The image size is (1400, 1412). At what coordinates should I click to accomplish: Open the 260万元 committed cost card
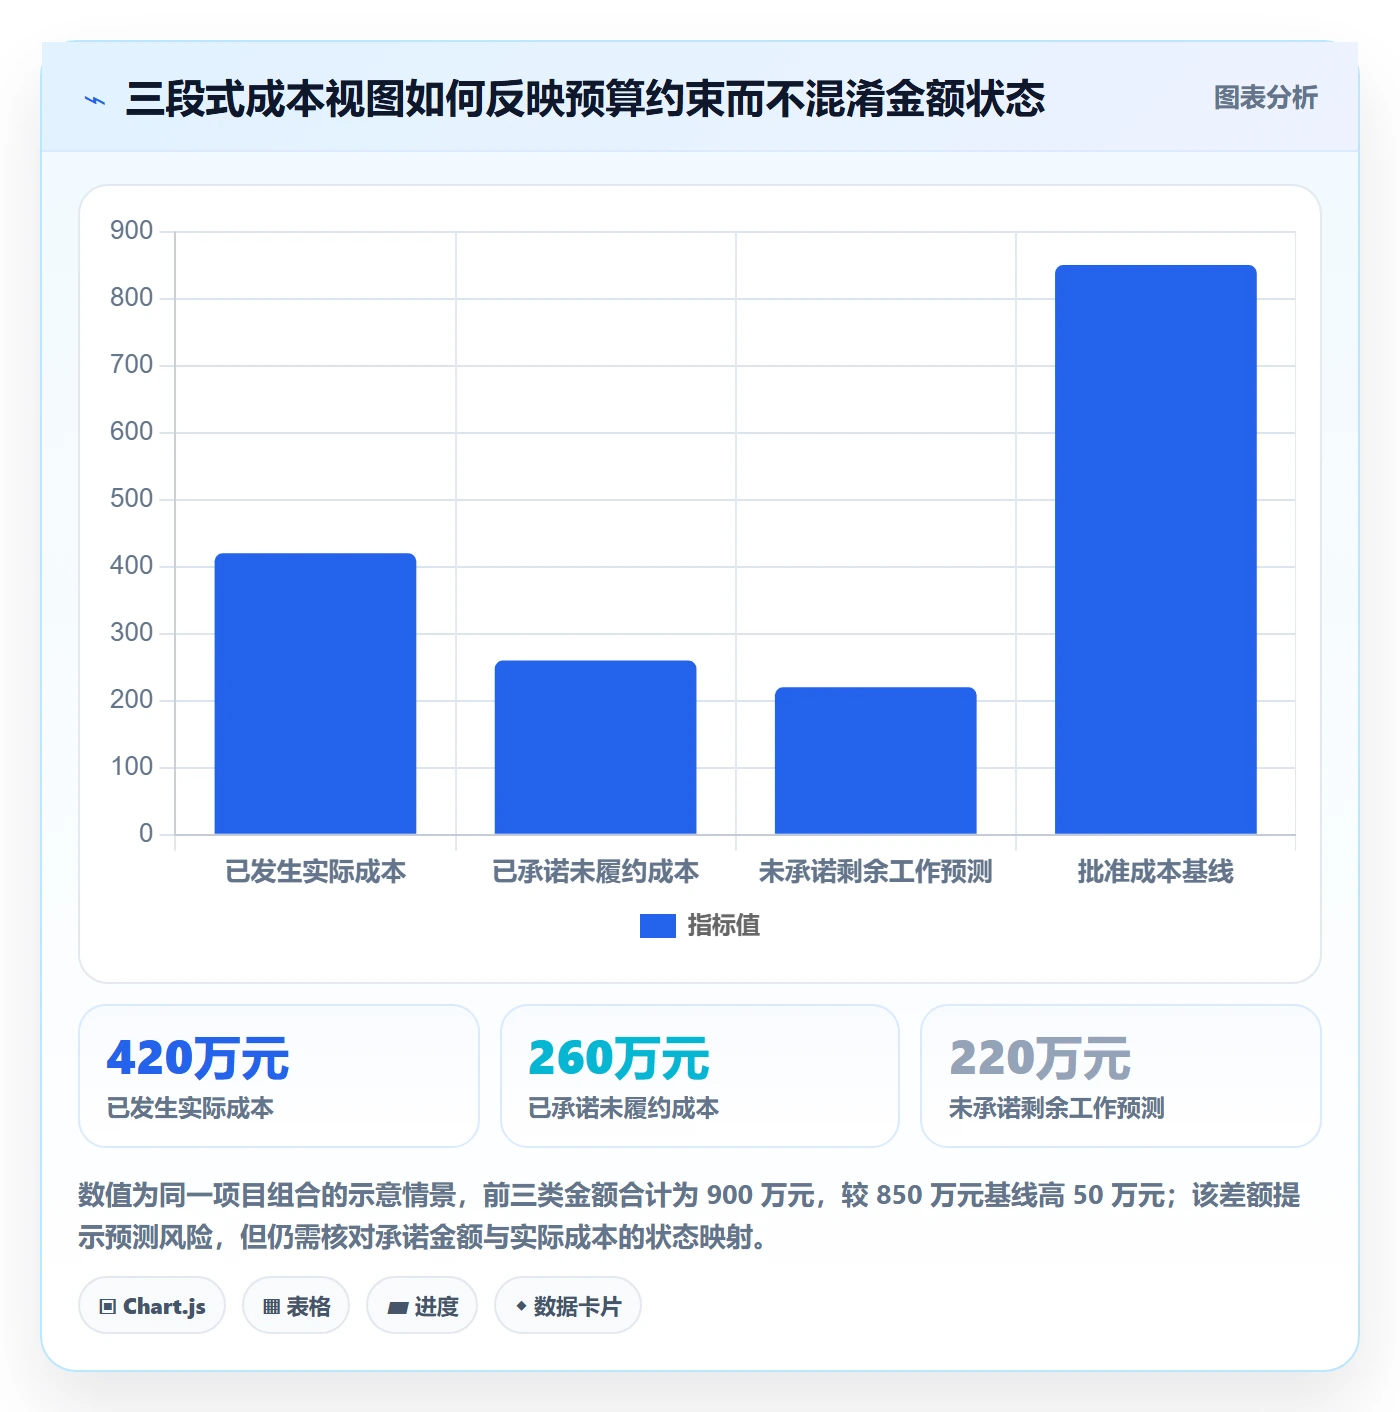click(700, 1076)
